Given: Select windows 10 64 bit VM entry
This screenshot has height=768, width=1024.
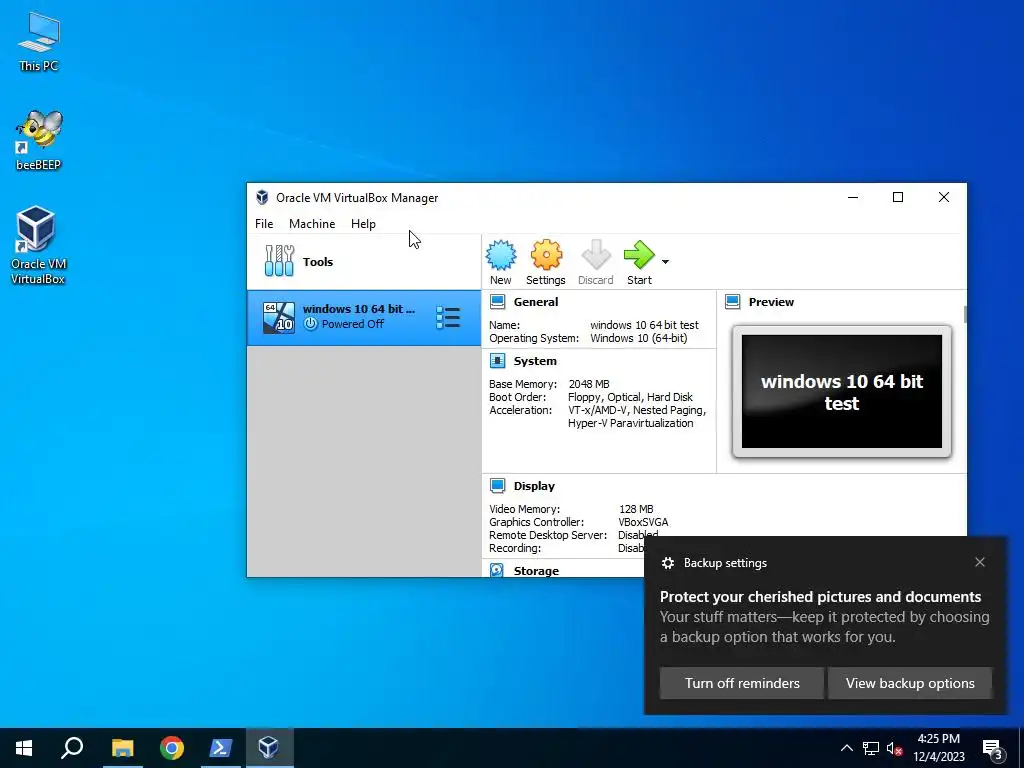Looking at the screenshot, I should [364, 318].
